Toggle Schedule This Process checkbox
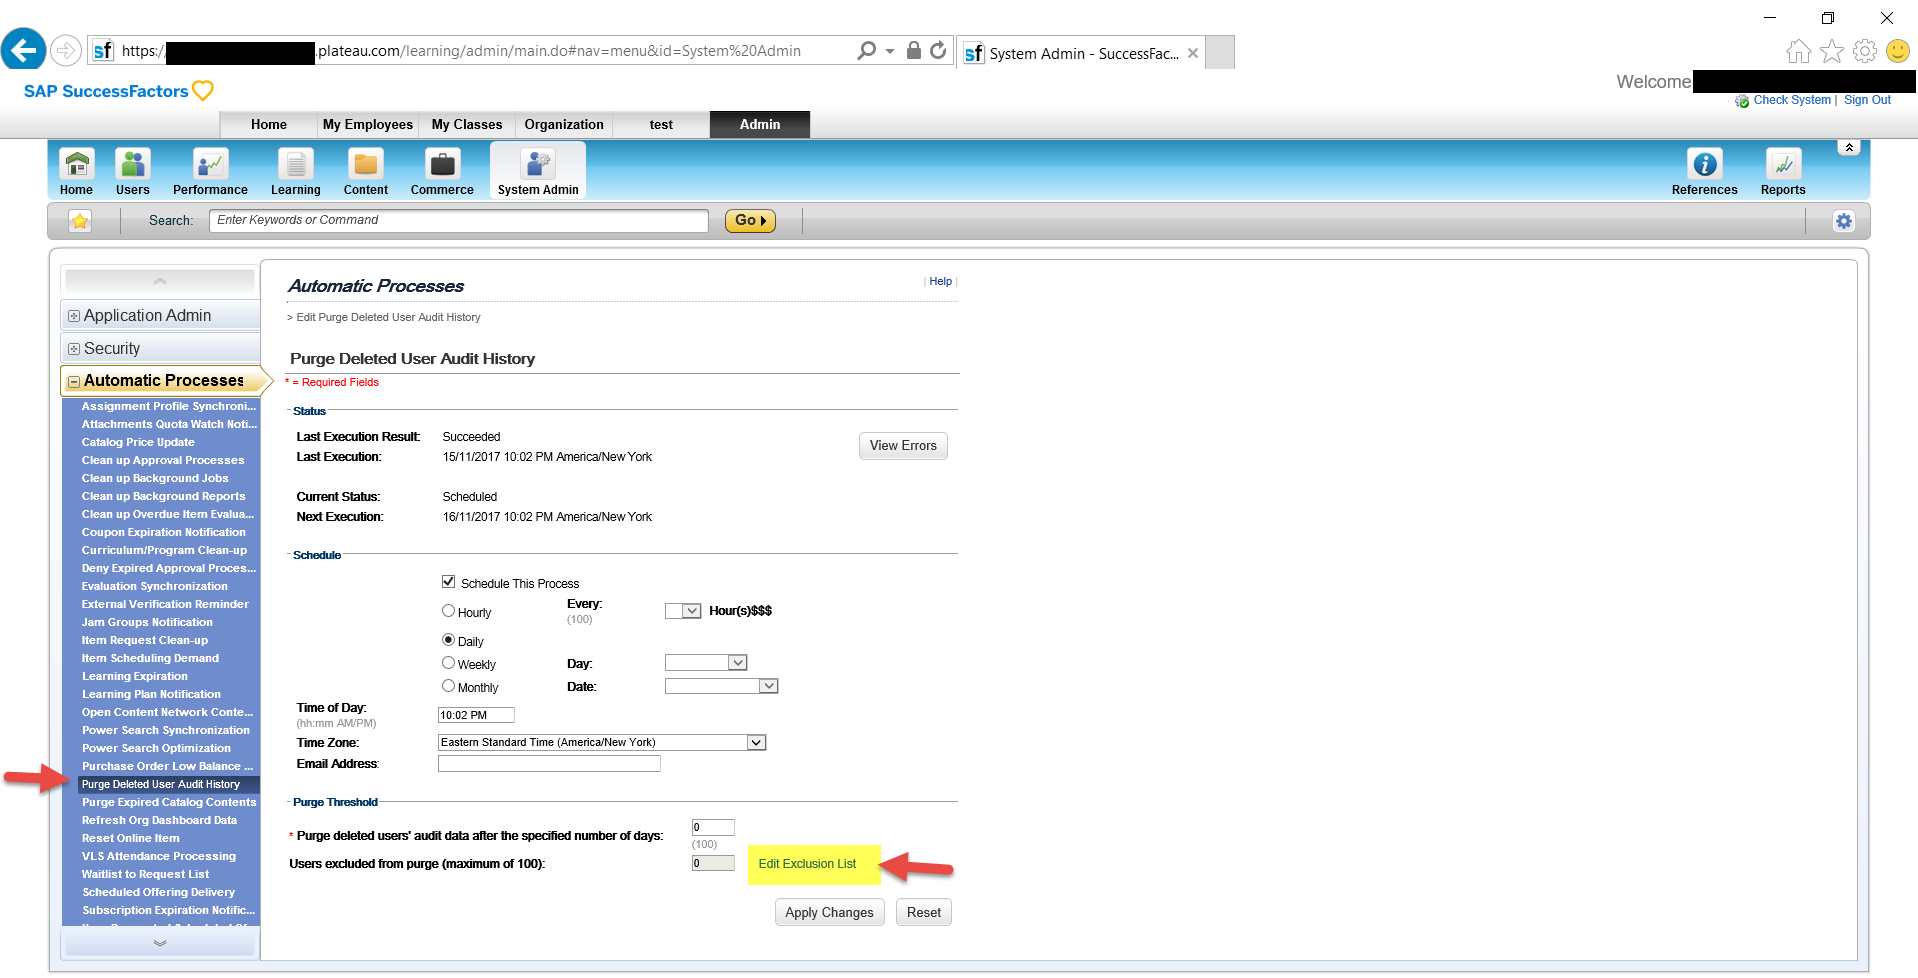 coord(449,582)
